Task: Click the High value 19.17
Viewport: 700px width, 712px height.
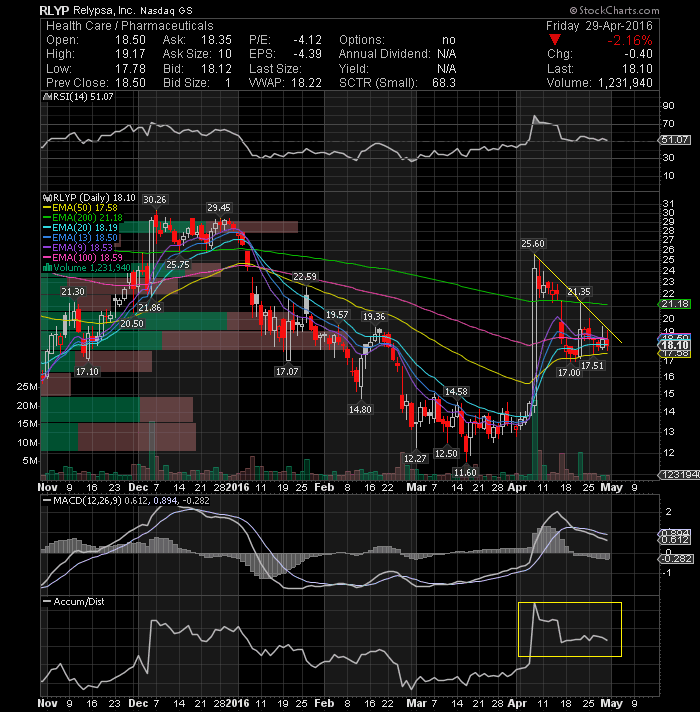Action: click(x=130, y=54)
